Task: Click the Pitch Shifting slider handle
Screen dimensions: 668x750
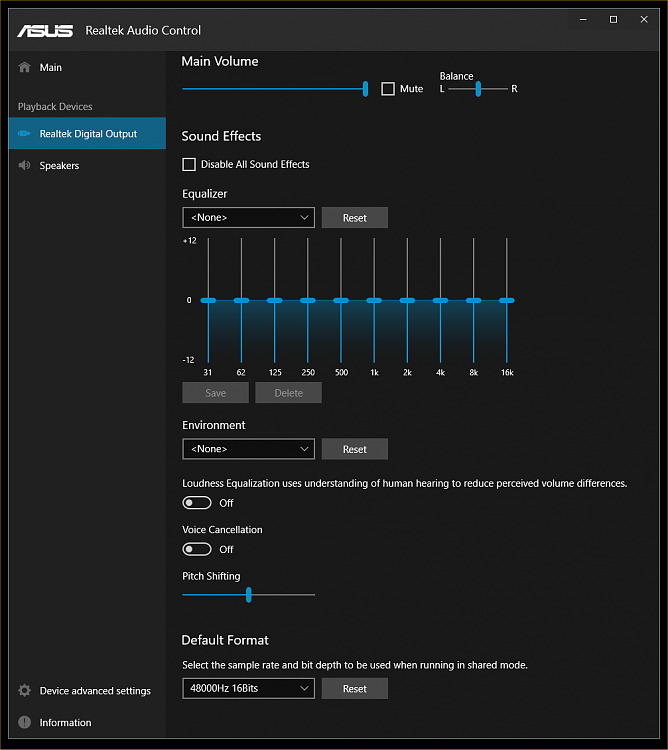Action: (249, 595)
